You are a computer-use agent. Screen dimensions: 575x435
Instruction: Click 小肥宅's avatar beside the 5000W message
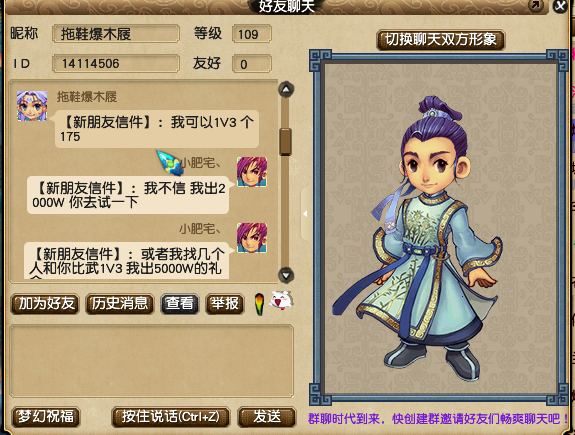(252, 238)
